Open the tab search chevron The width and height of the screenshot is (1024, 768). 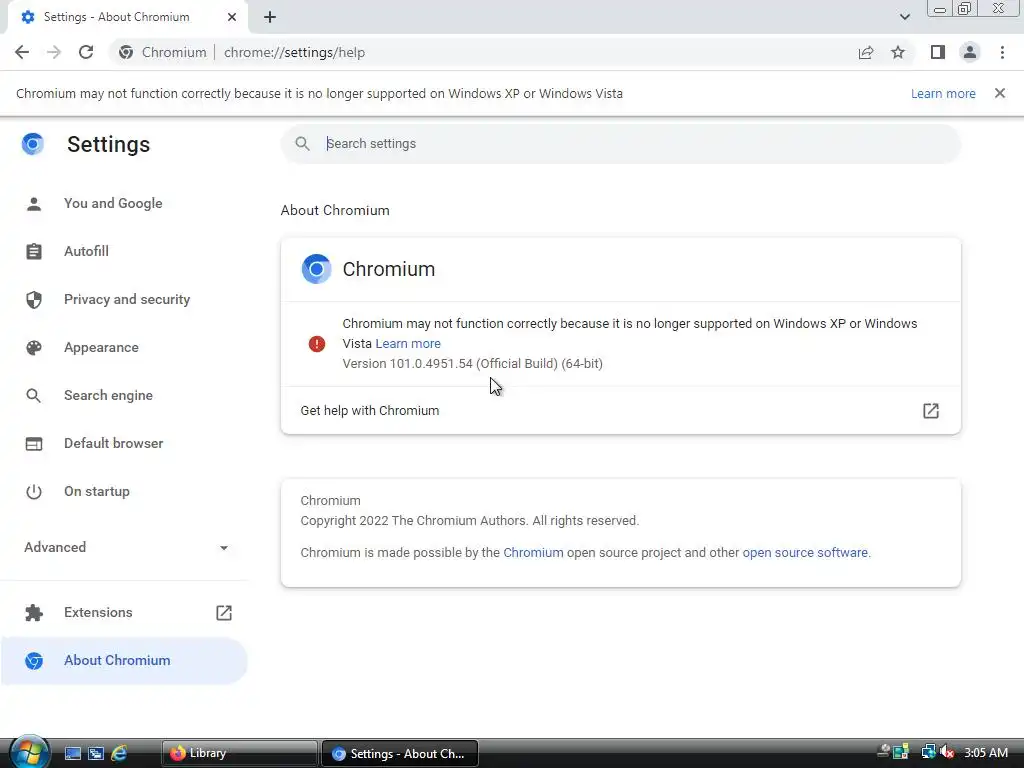[904, 17]
